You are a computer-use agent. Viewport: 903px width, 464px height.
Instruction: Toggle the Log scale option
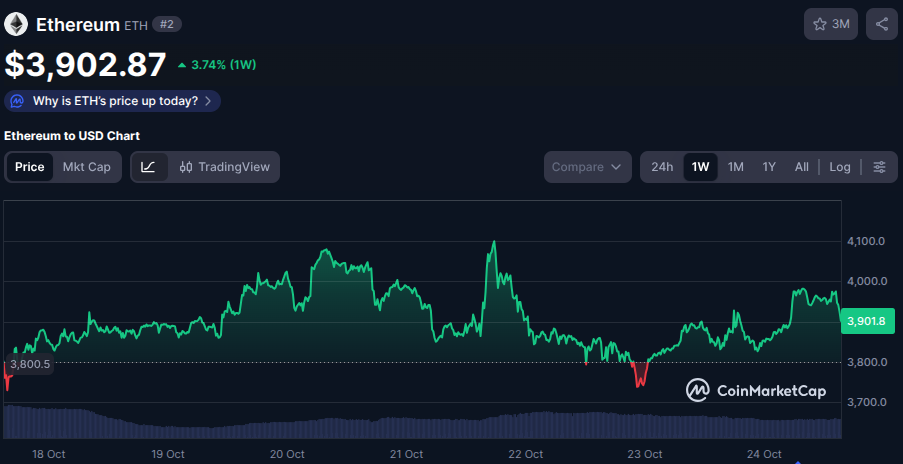(x=840, y=167)
